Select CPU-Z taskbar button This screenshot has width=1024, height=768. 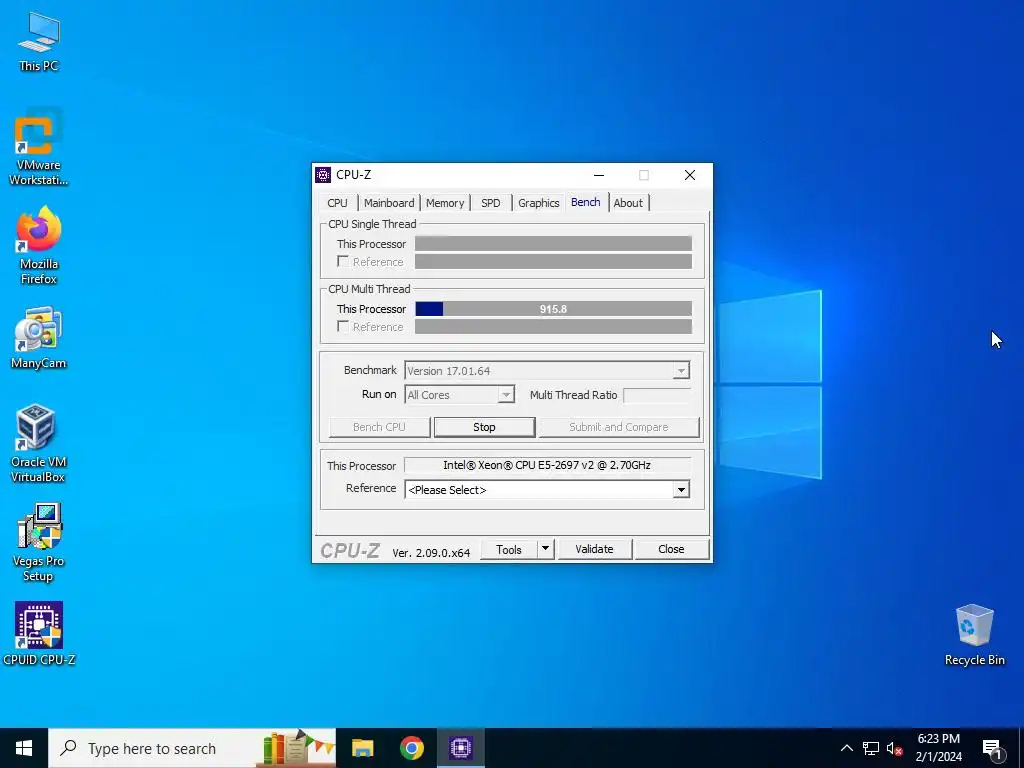tap(460, 748)
